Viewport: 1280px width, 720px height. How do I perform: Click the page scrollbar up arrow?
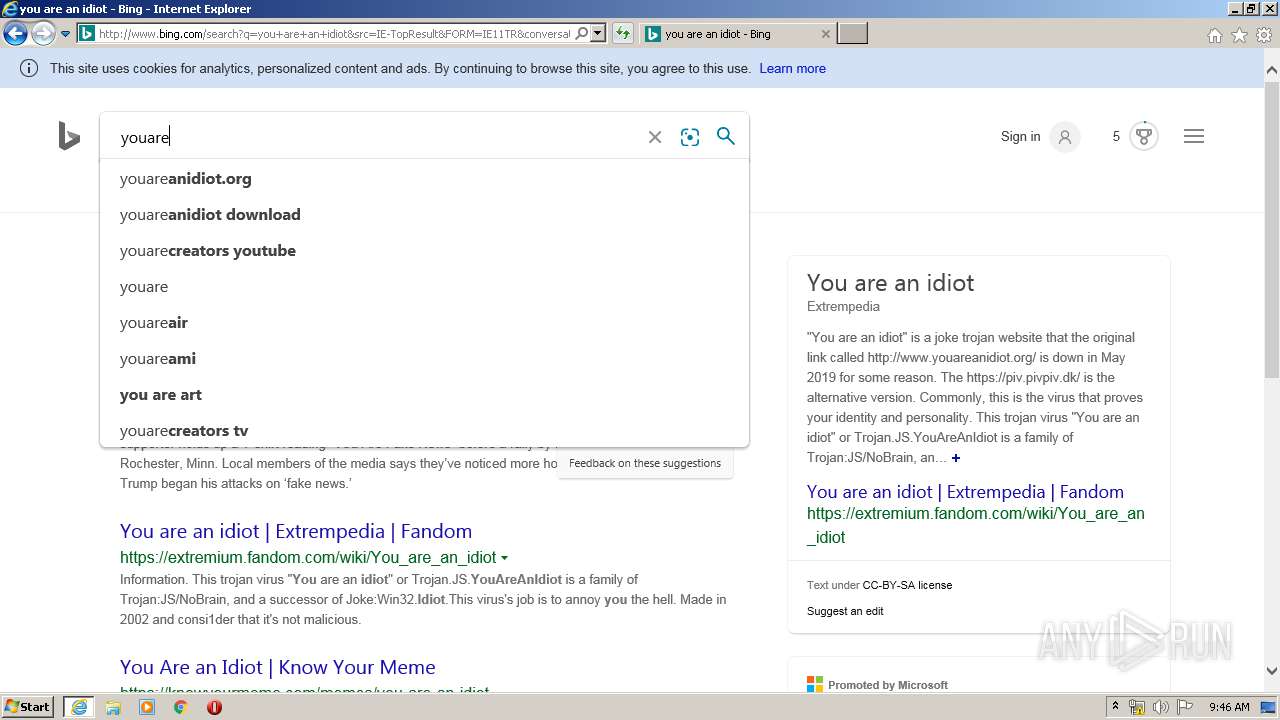click(x=1272, y=70)
